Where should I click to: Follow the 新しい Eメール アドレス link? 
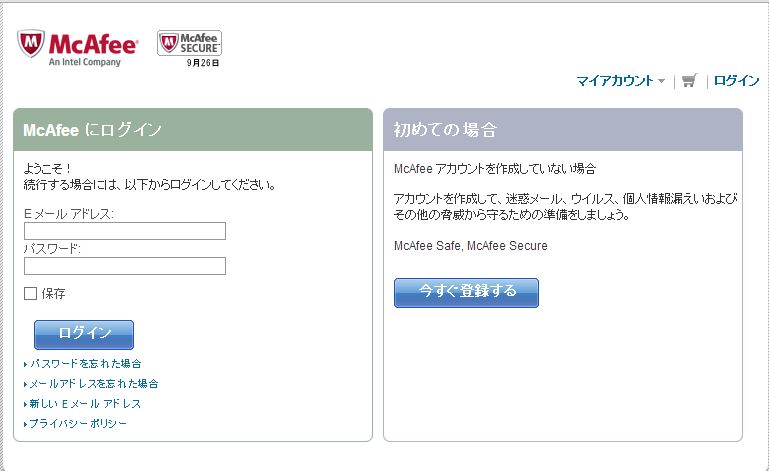(86, 404)
